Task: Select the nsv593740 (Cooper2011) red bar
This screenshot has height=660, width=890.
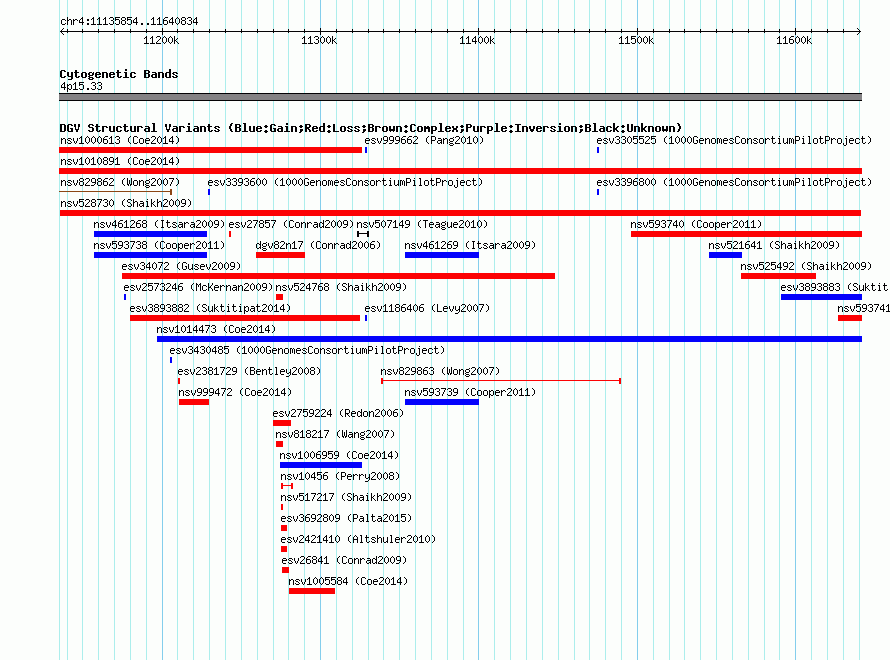Action: click(746, 234)
